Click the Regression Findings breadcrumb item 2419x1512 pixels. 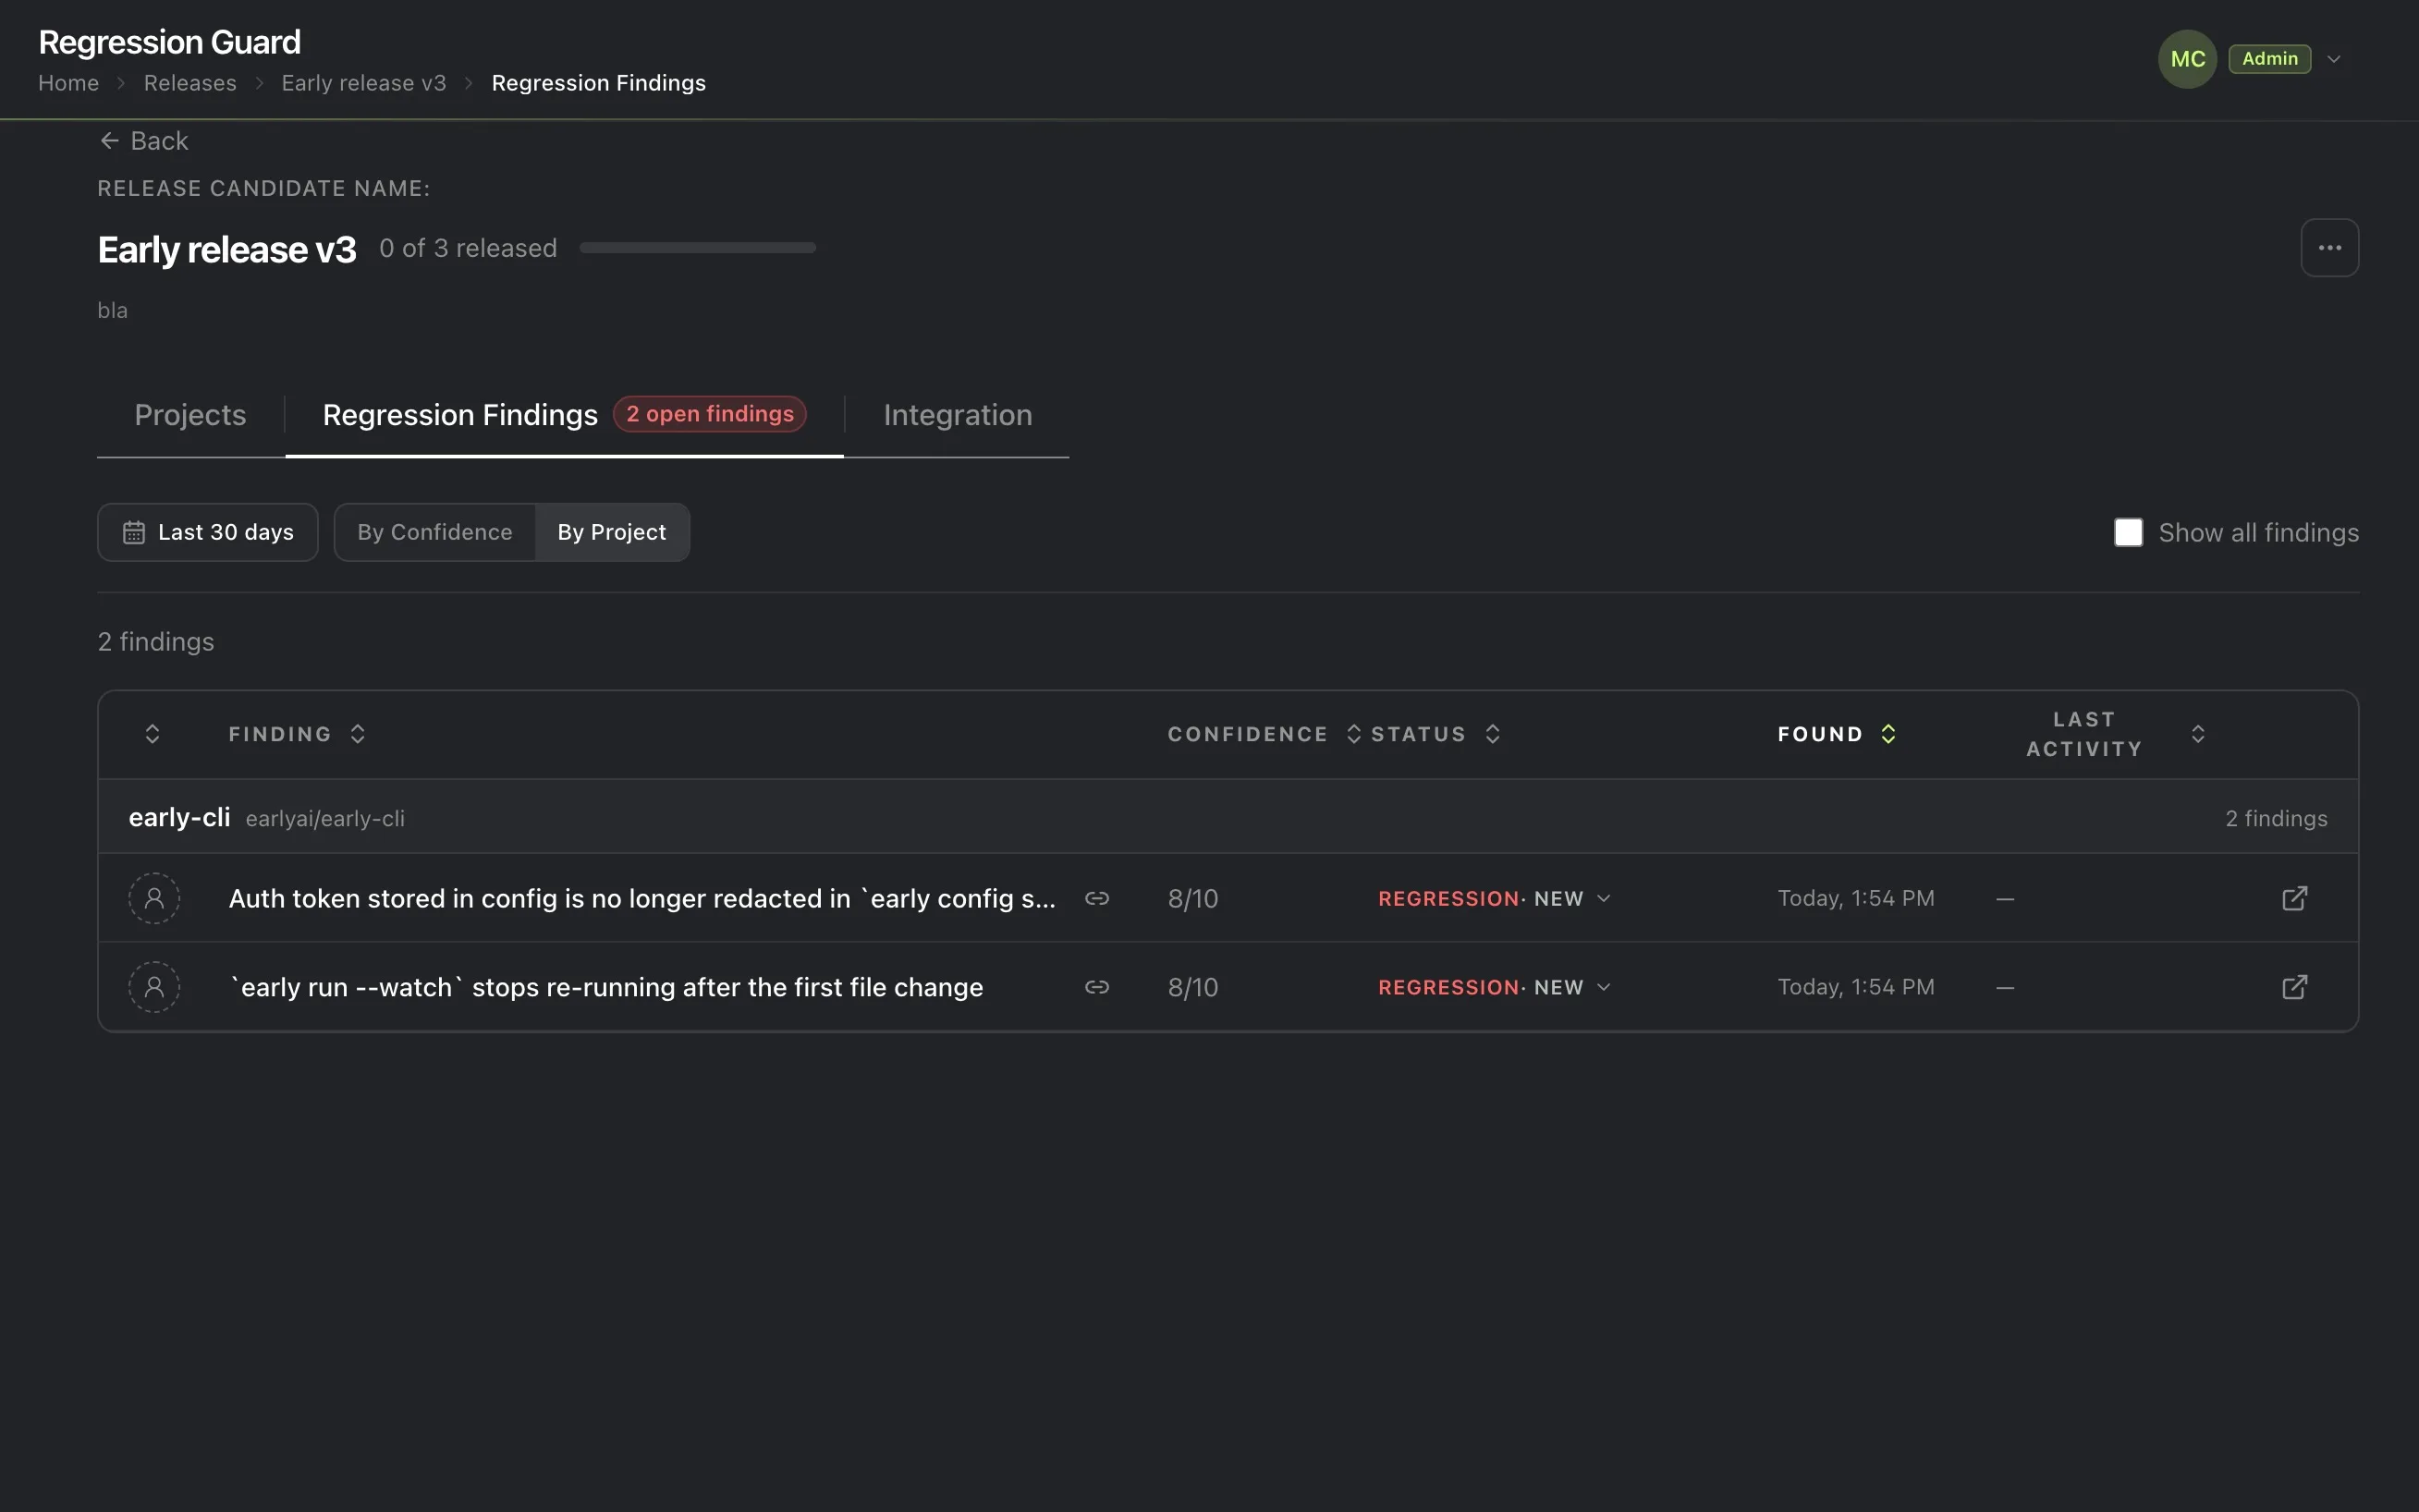pos(599,83)
